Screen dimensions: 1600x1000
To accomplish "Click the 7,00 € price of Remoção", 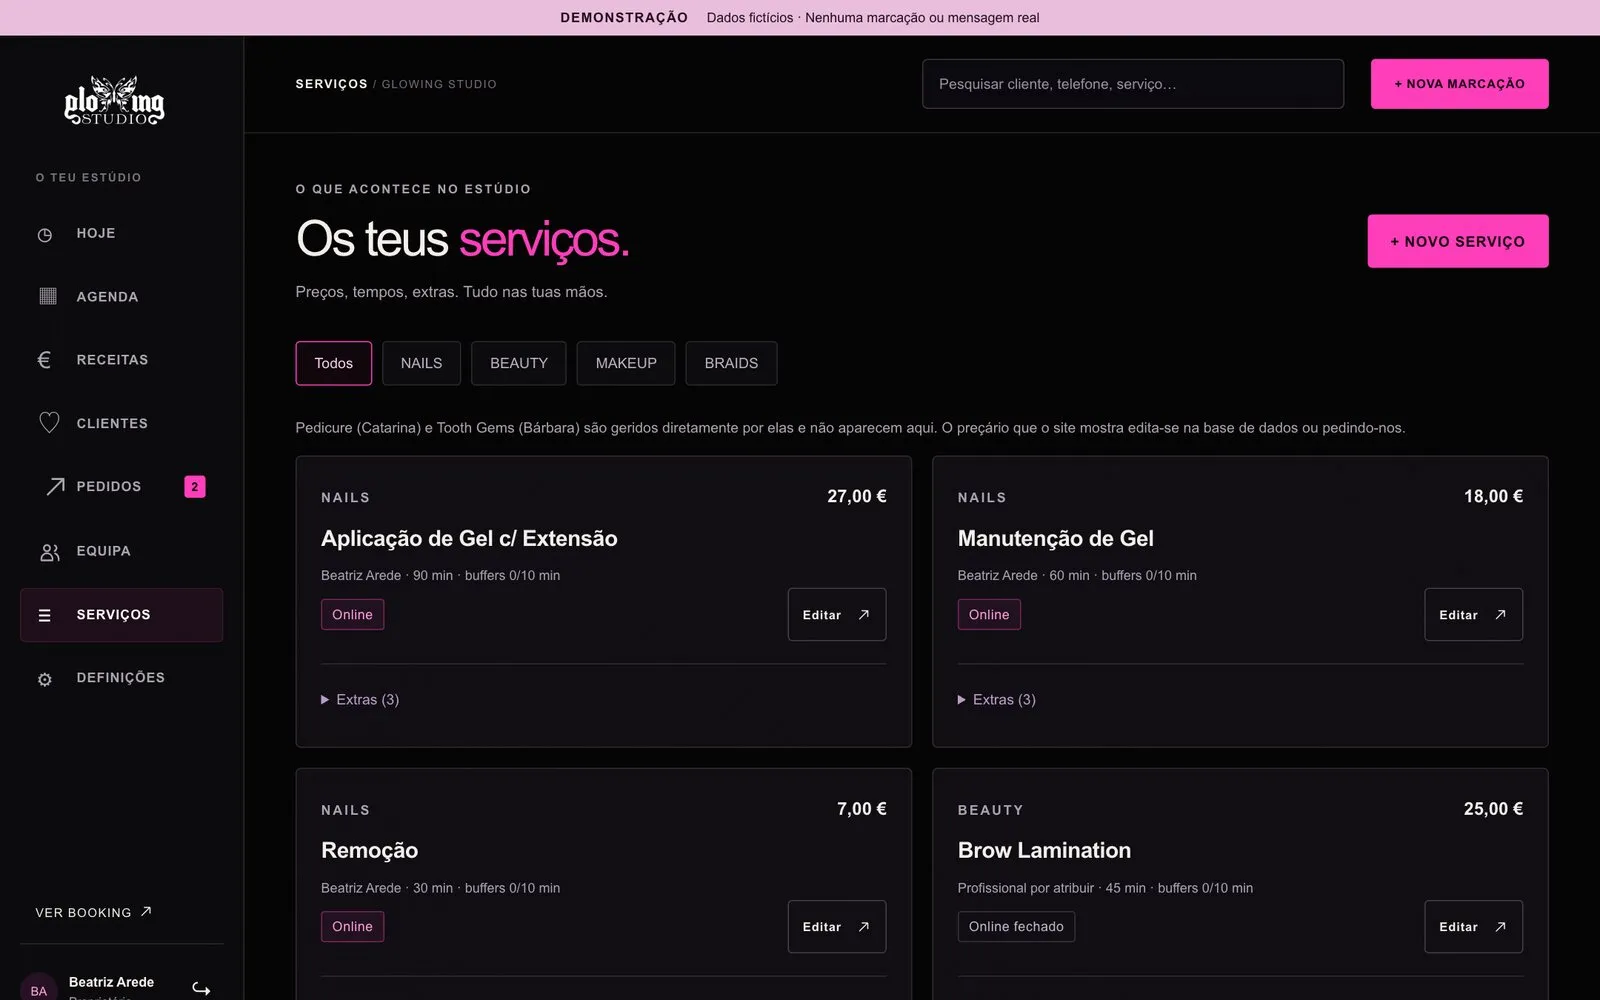I will point(862,809).
